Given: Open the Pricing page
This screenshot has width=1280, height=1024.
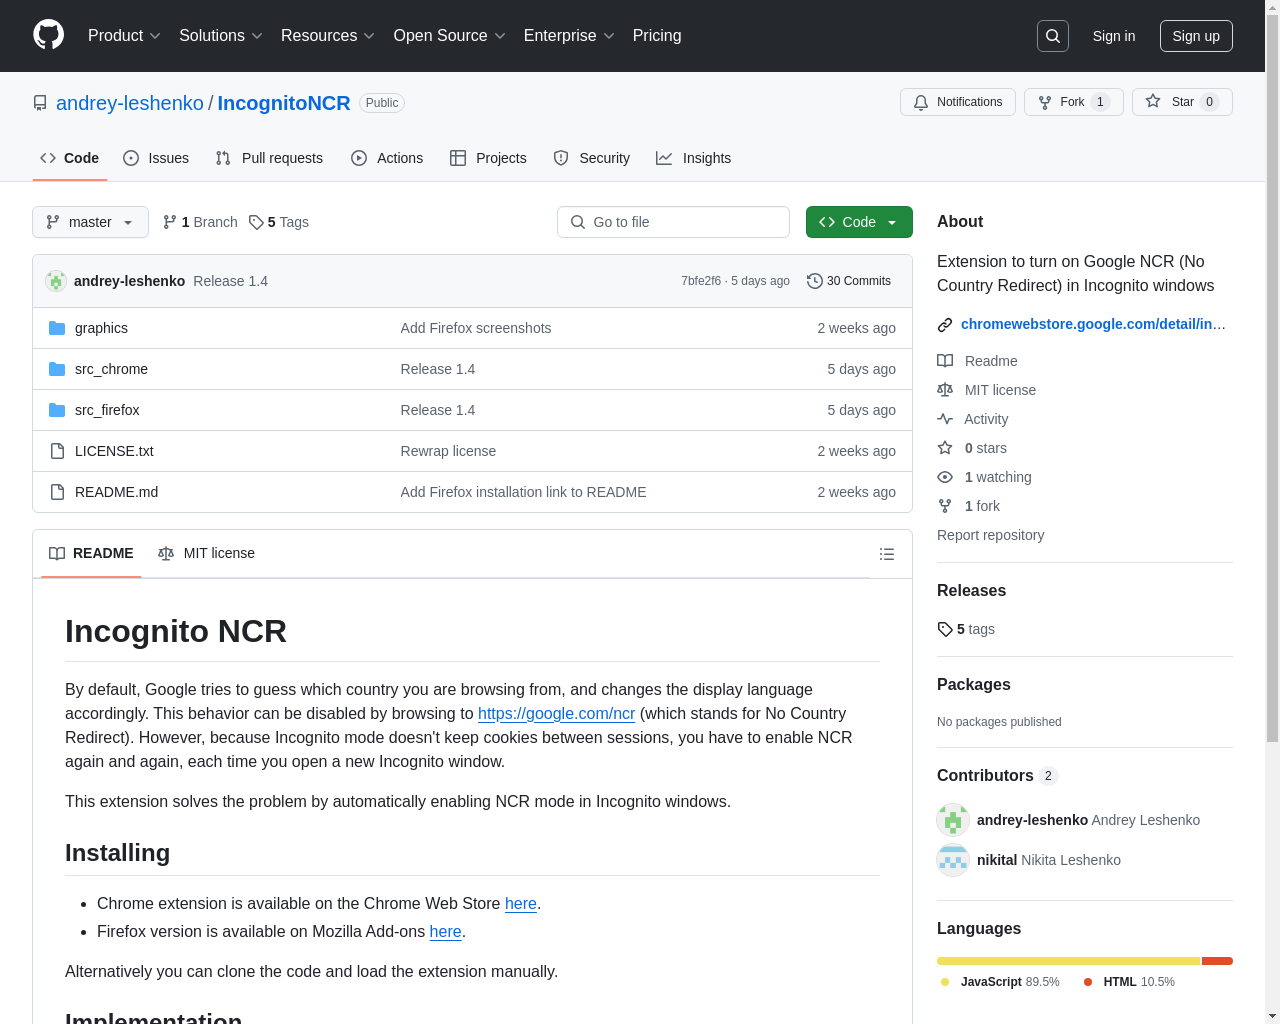Looking at the screenshot, I should point(657,36).
